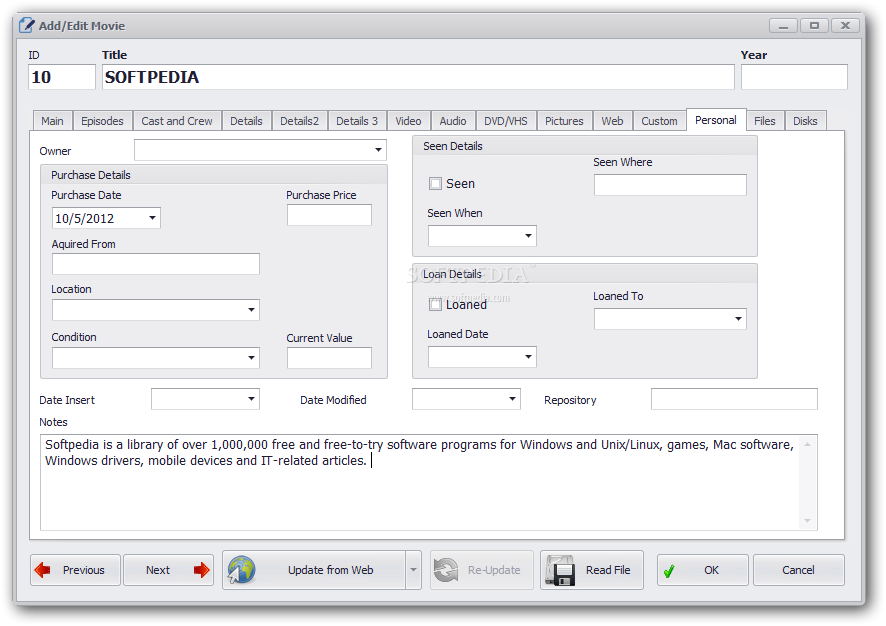Click the Next button
The height and width of the screenshot is (626, 886).
[x=168, y=570]
